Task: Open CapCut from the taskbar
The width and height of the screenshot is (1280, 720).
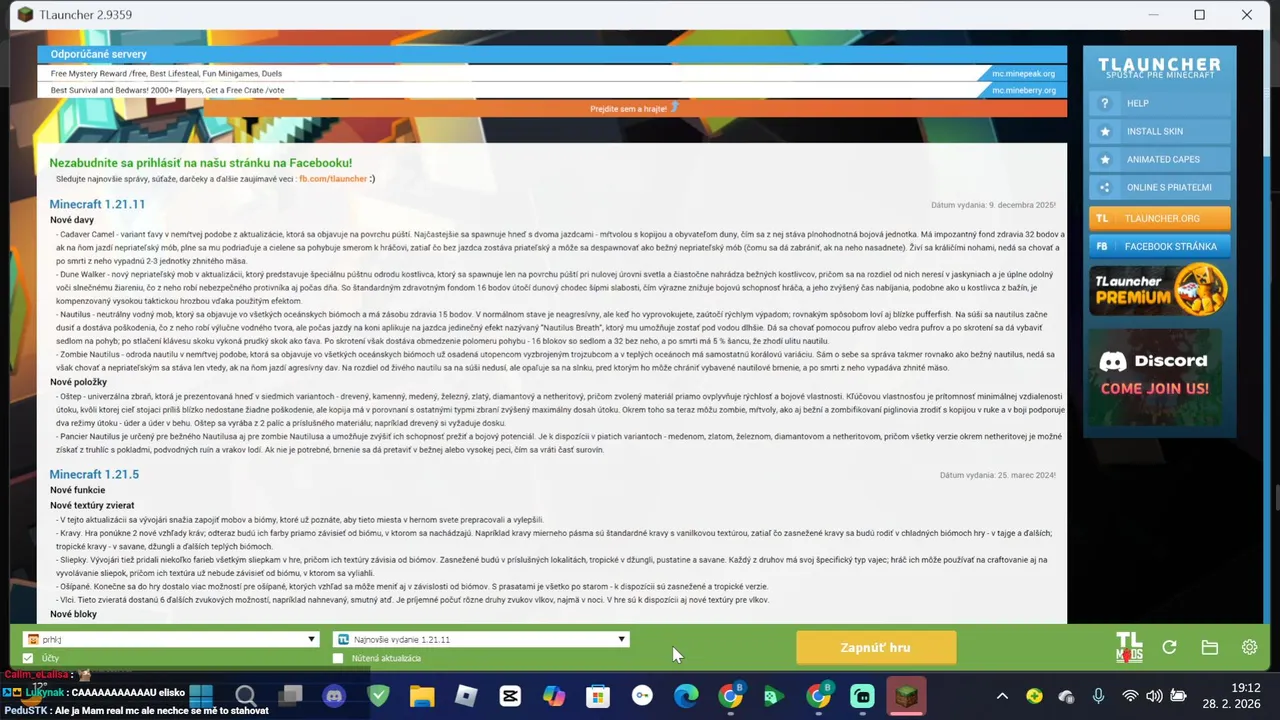Action: tap(510, 696)
